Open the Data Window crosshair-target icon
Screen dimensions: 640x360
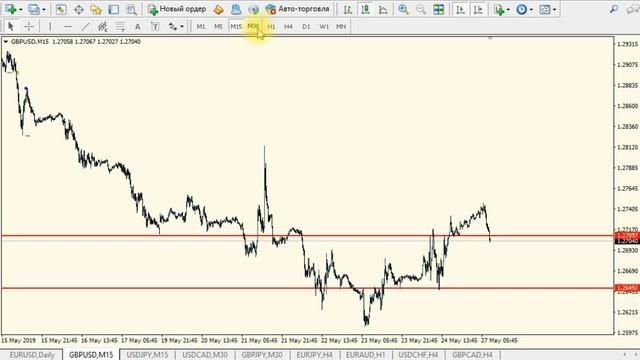point(79,9)
